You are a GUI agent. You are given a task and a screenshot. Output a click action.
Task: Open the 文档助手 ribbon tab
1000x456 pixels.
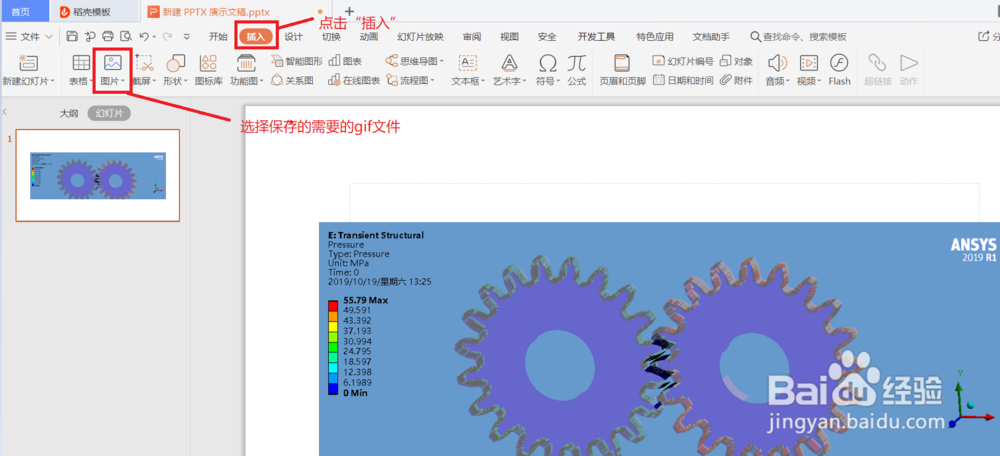pos(712,36)
